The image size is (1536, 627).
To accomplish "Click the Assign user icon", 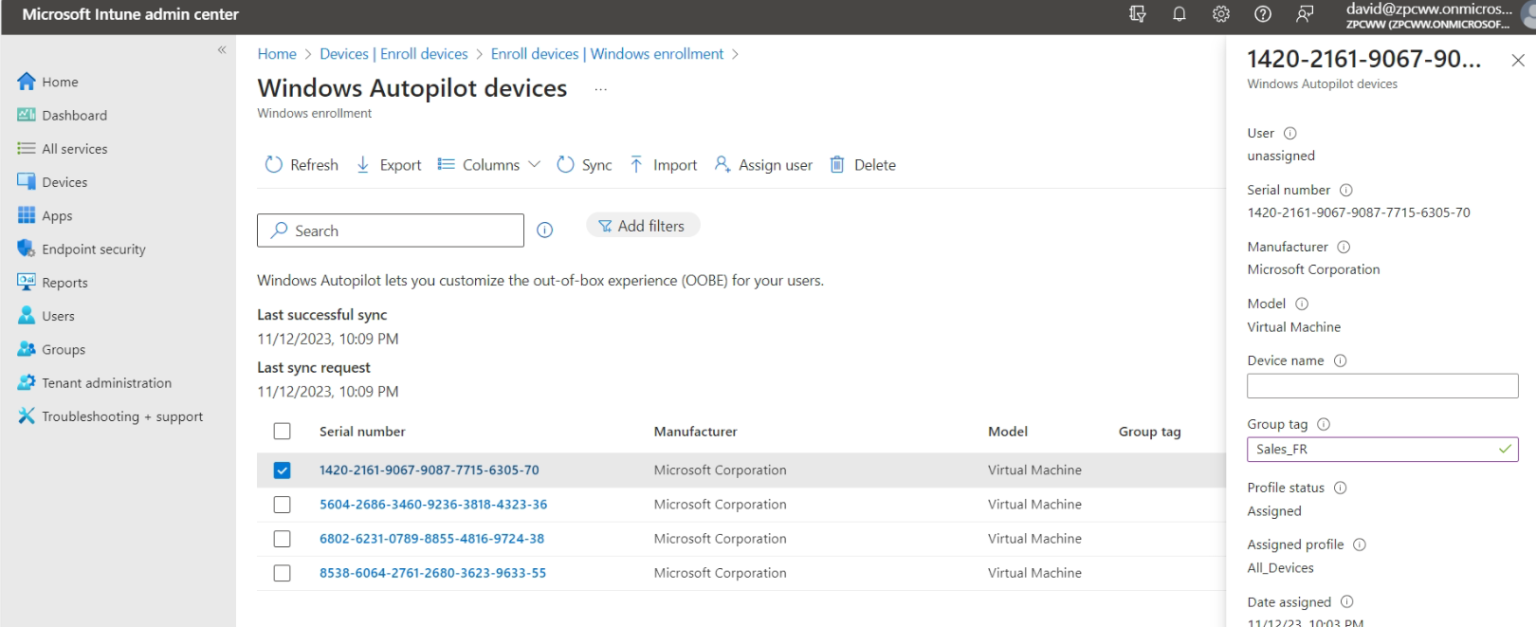I will pyautogui.click(x=722, y=165).
